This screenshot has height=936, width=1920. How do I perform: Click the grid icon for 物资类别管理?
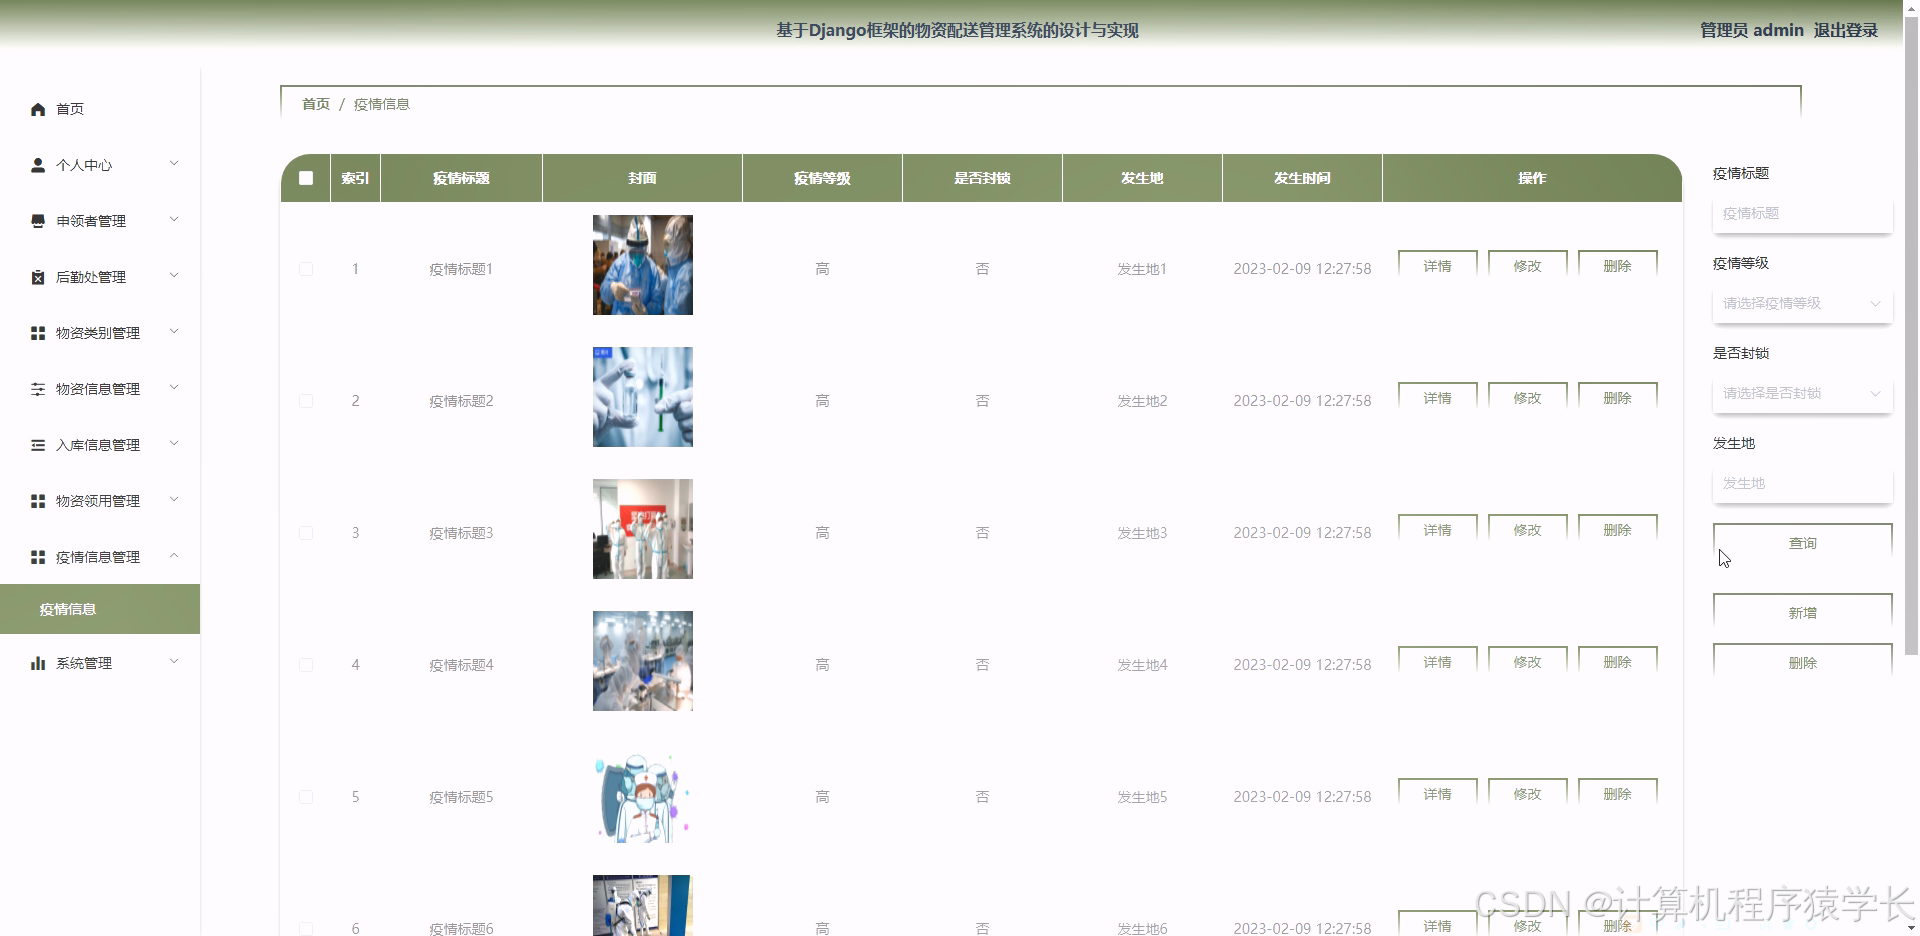[x=38, y=333]
